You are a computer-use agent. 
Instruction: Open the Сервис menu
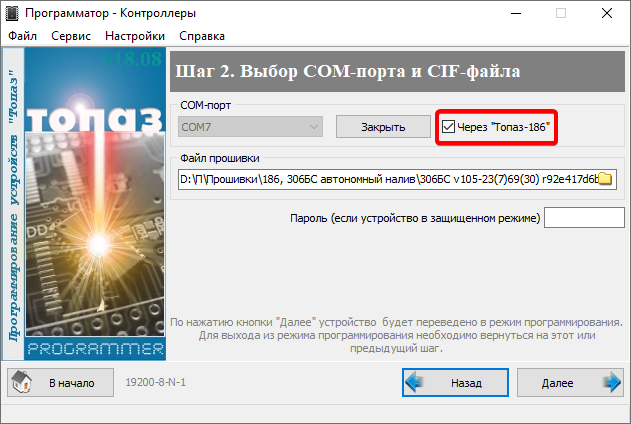[71, 36]
